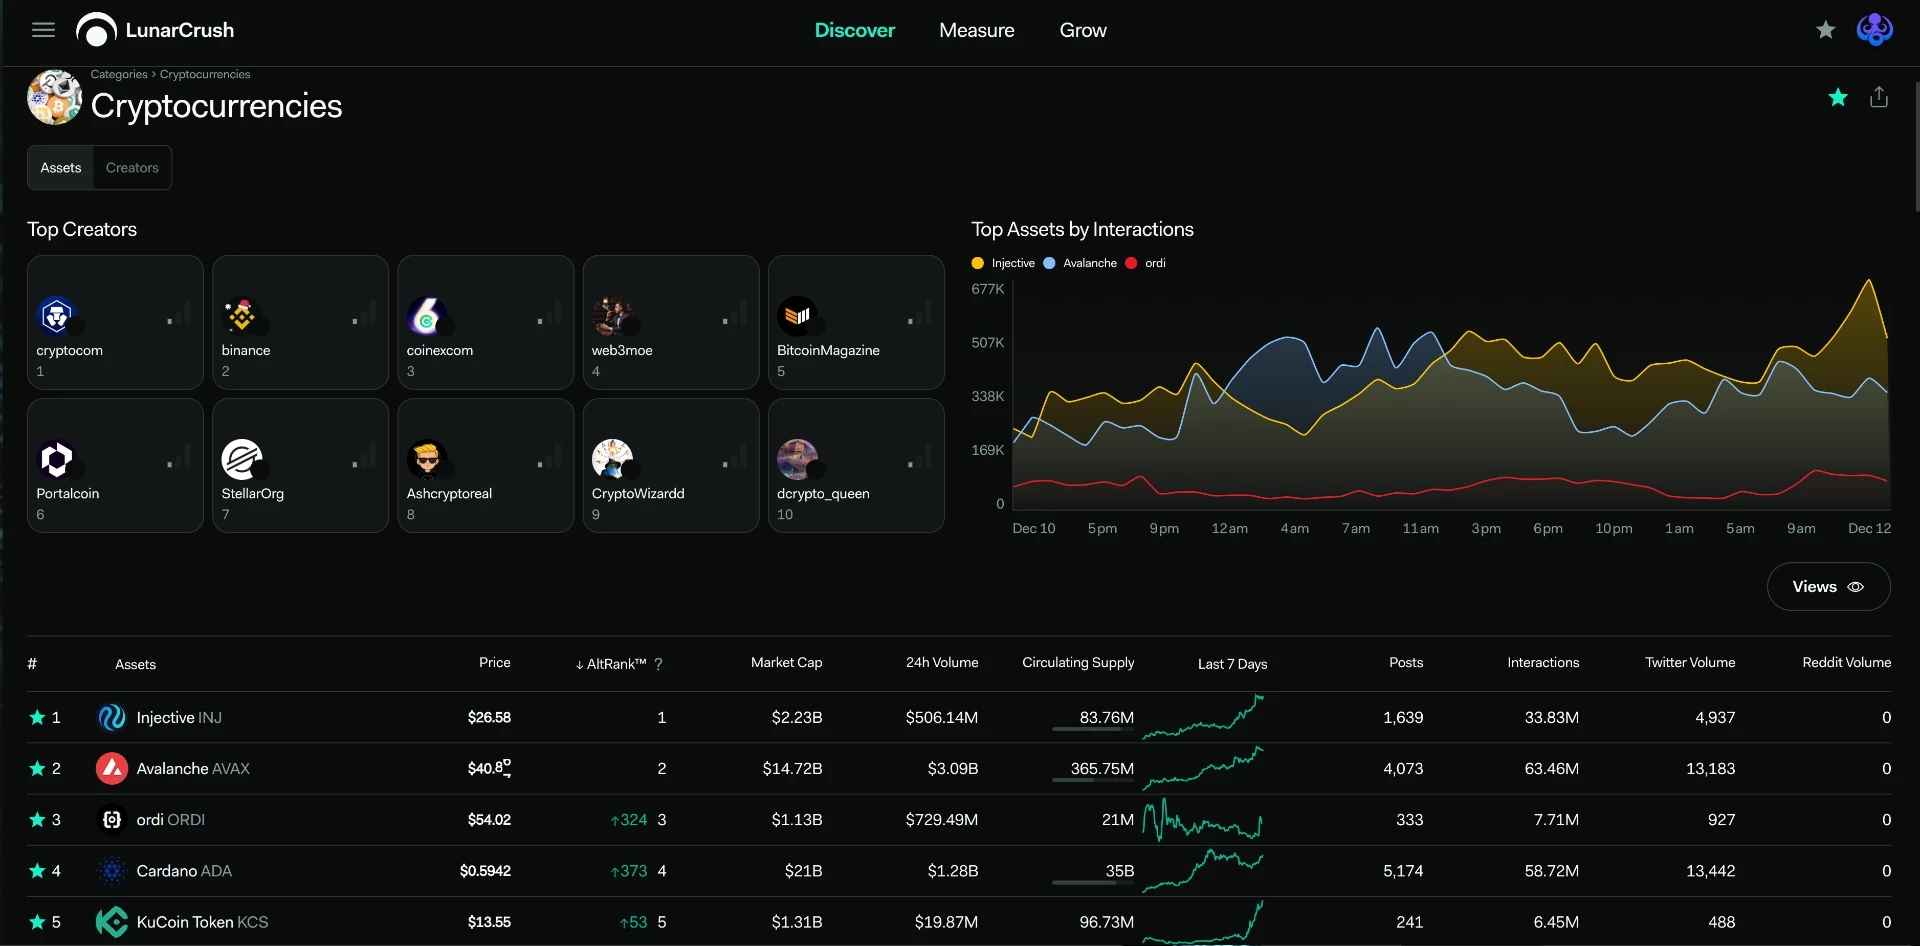The width and height of the screenshot is (1920, 946).
Task: Click the KuCoin Token logo icon
Action: coord(111,922)
